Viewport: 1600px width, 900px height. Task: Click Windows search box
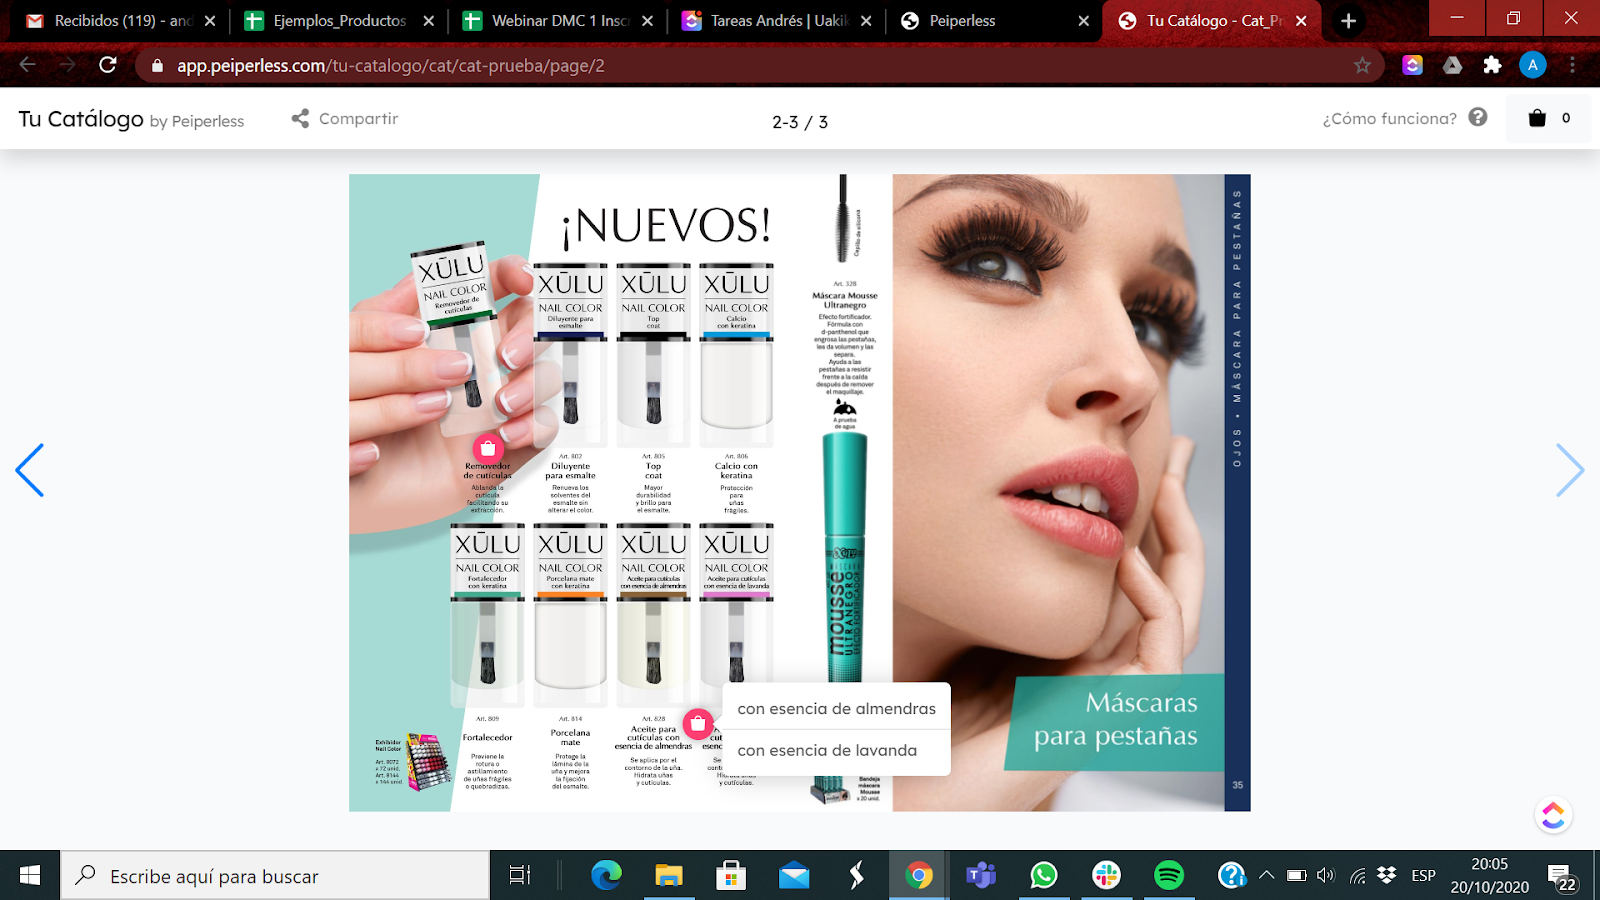coord(276,876)
